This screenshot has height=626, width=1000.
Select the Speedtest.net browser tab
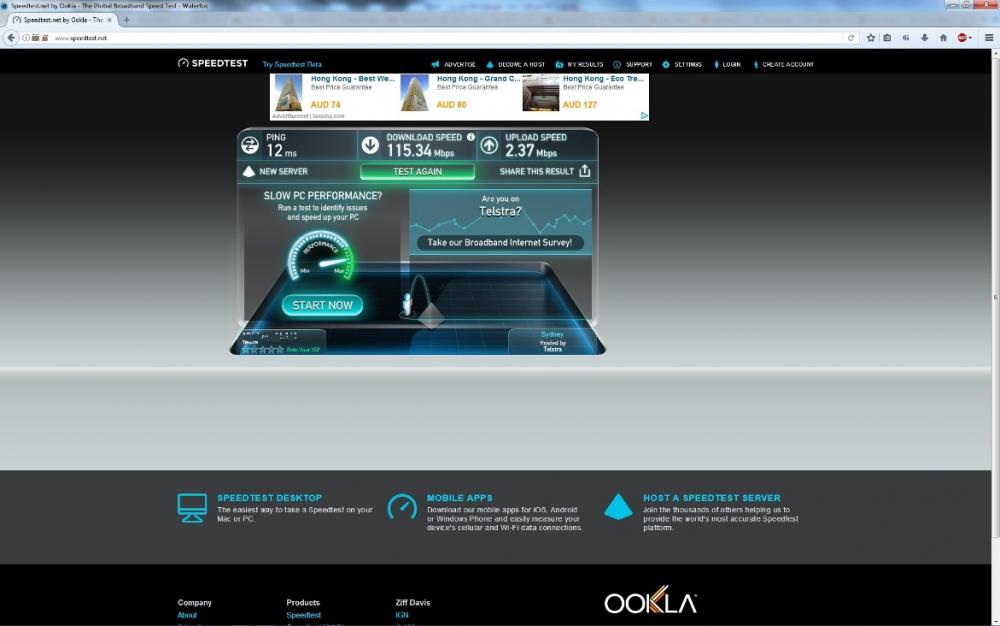[x=61, y=20]
